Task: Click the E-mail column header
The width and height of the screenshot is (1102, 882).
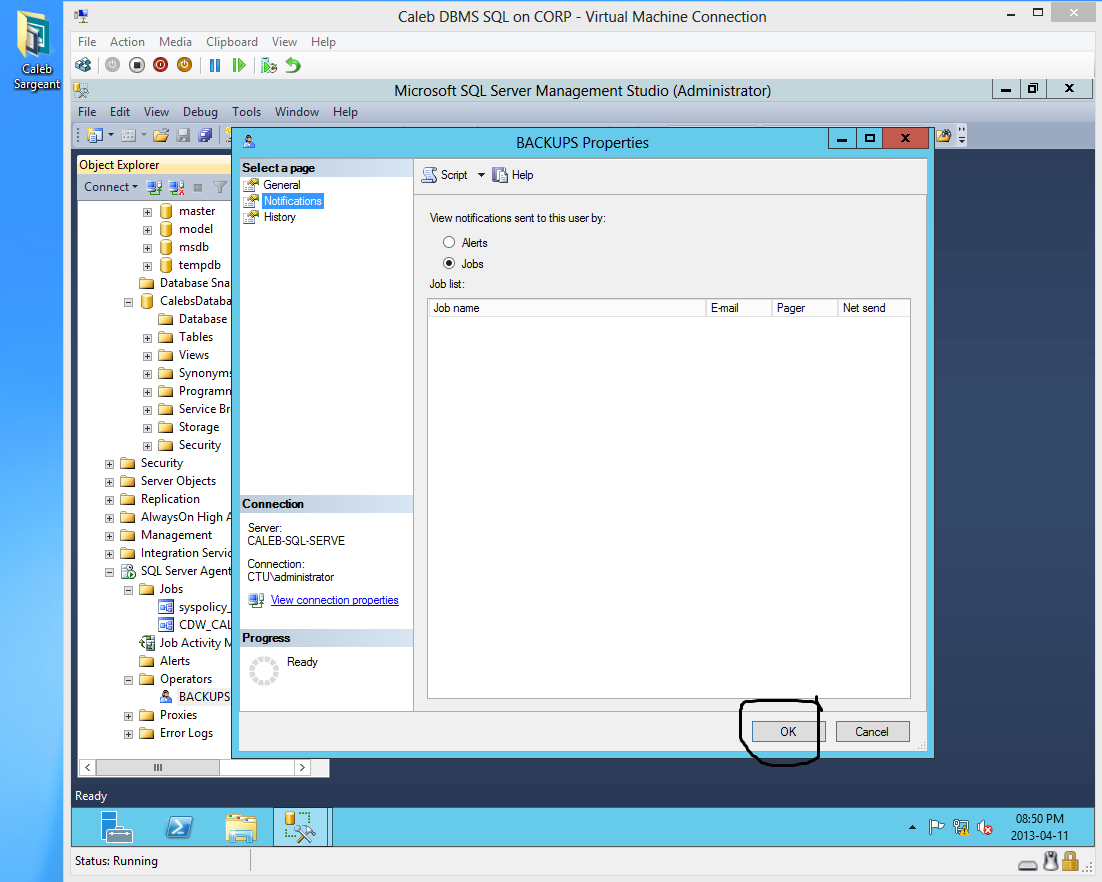Action: pos(739,308)
